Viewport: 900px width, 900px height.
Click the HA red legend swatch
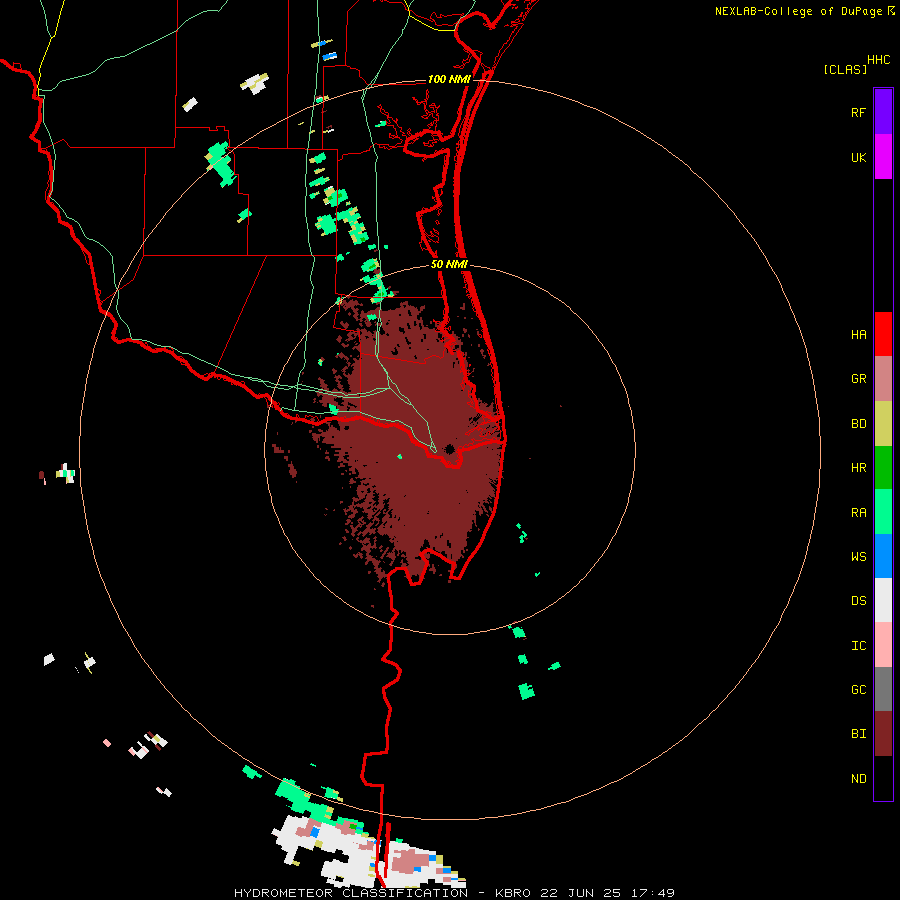[883, 334]
